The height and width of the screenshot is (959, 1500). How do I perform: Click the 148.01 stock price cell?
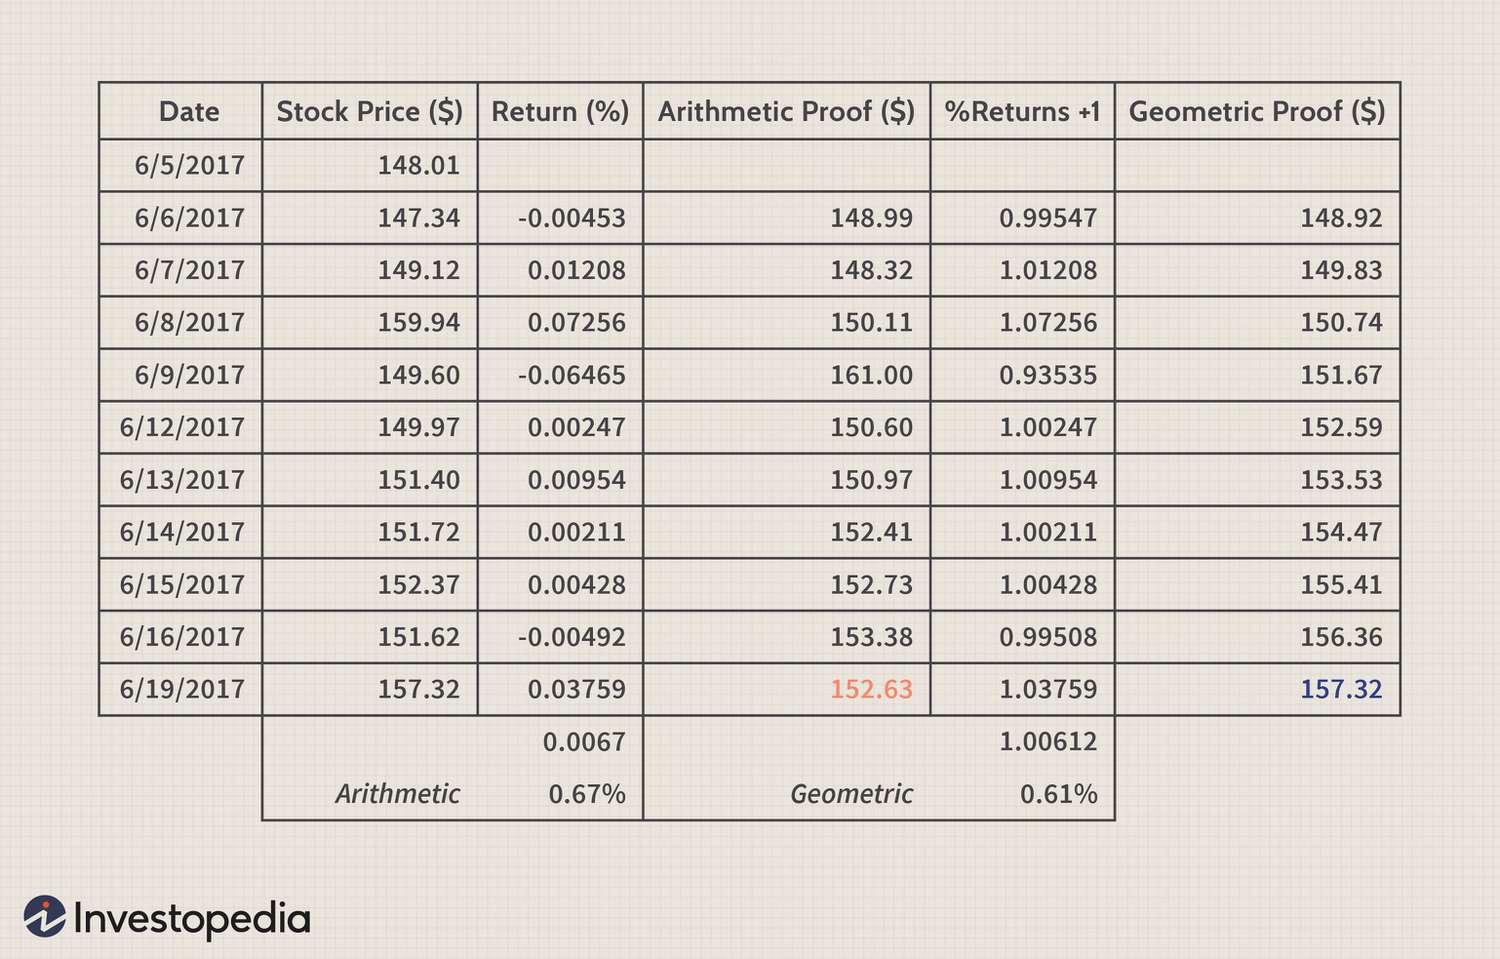click(370, 165)
